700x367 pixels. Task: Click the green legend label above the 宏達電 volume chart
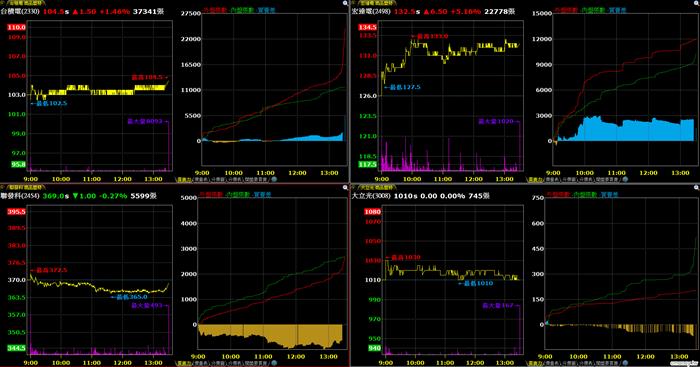[592, 9]
